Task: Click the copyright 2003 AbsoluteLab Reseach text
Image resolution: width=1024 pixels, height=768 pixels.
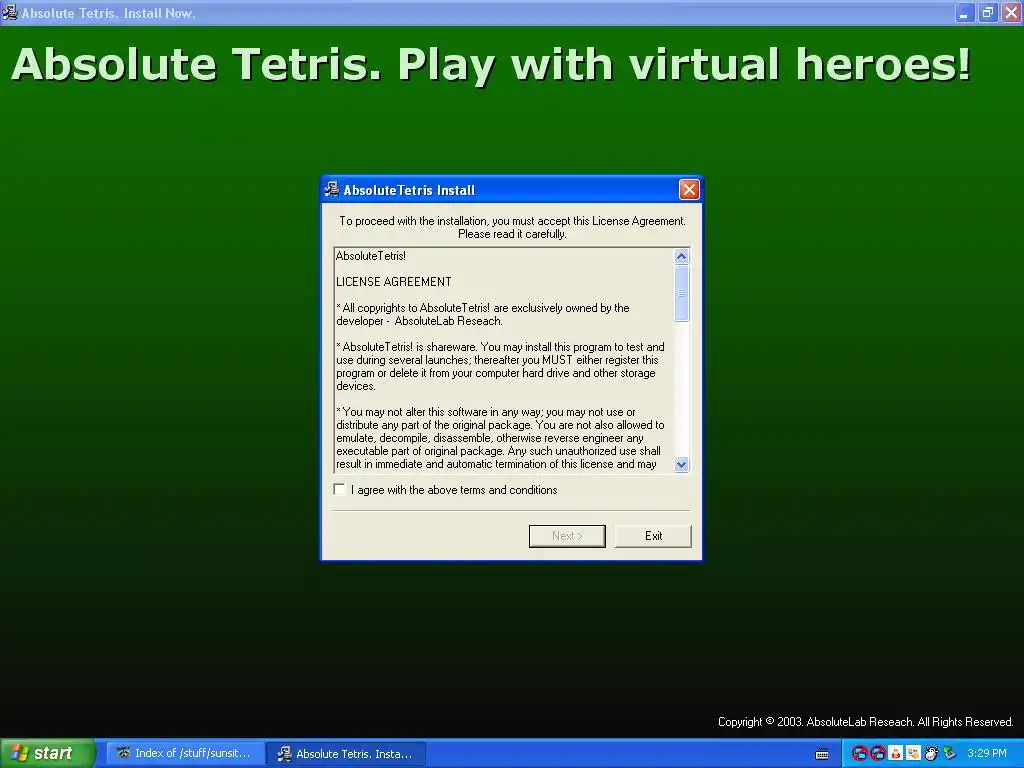Action: 865,722
